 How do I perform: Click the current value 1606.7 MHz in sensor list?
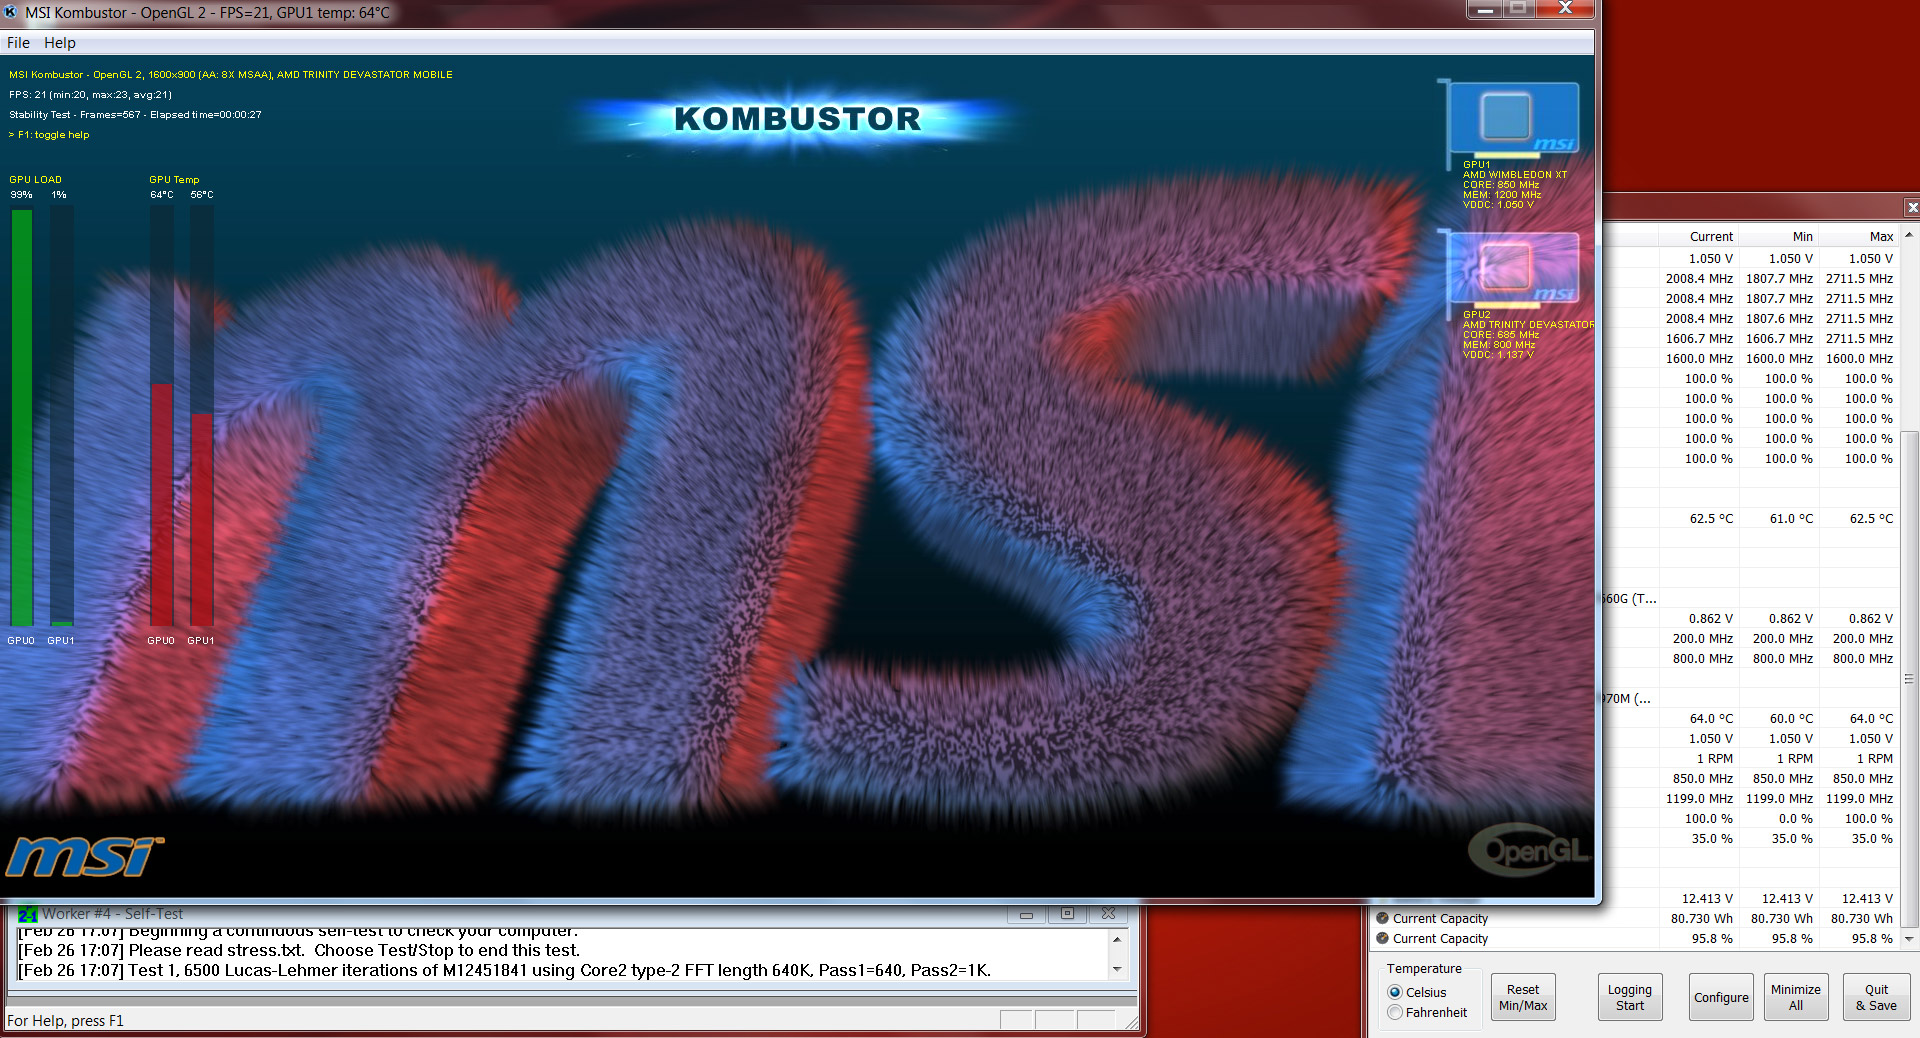(1699, 338)
